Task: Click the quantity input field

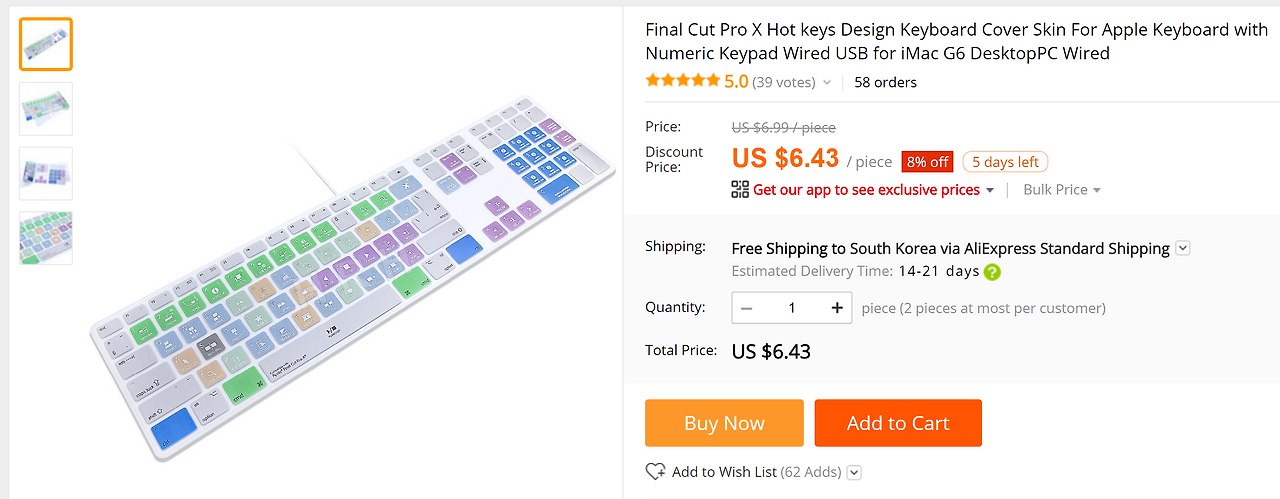Action: pos(791,308)
